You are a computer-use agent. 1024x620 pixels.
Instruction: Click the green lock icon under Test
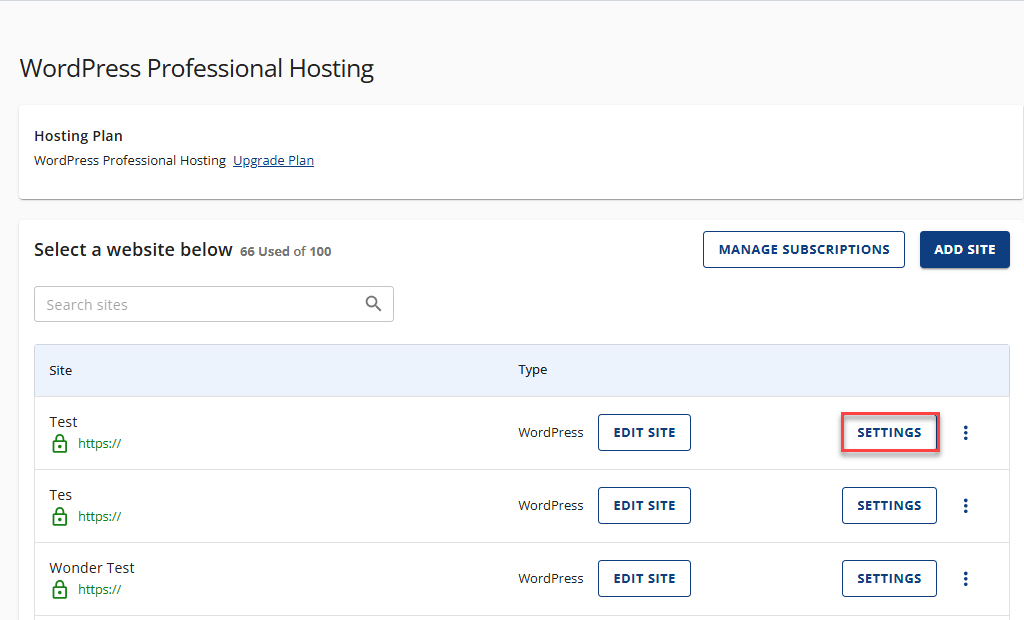59,444
